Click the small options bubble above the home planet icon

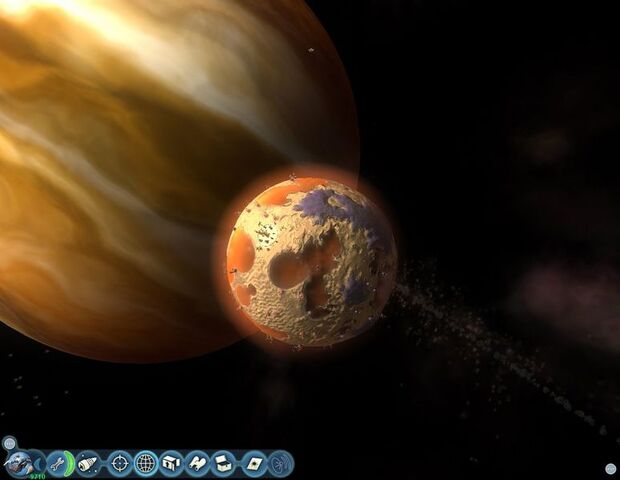click(9, 443)
